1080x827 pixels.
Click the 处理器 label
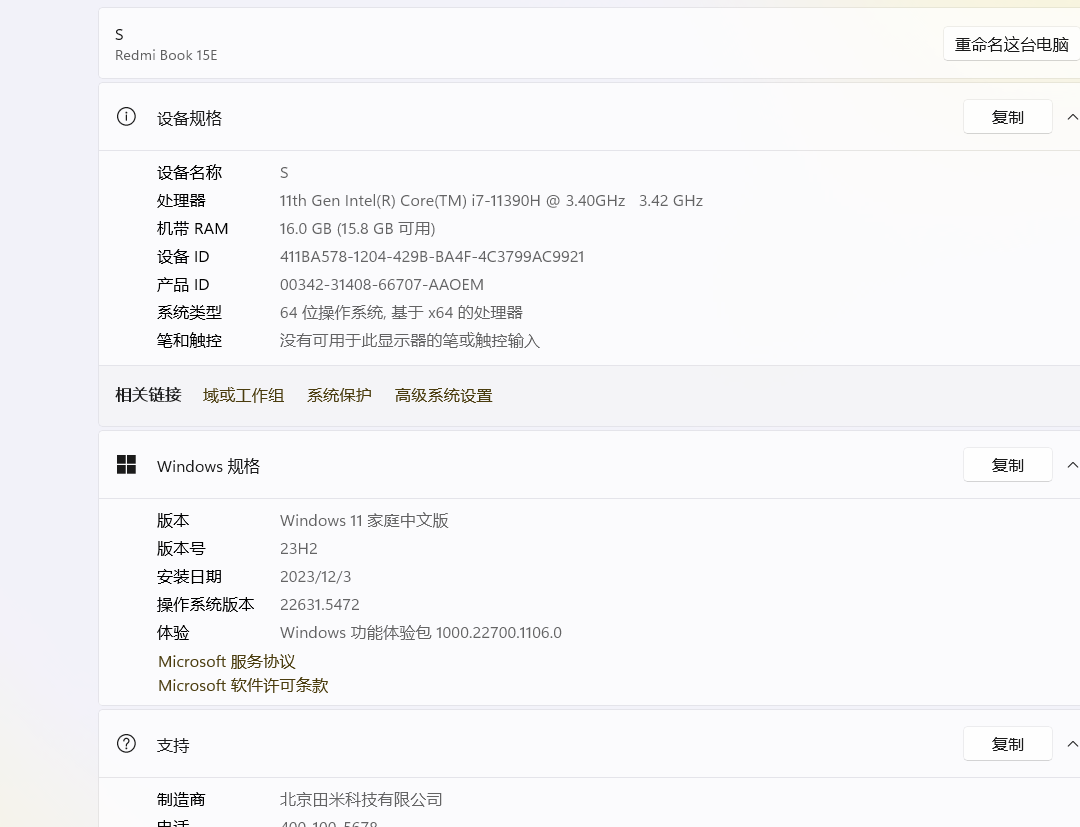181,200
